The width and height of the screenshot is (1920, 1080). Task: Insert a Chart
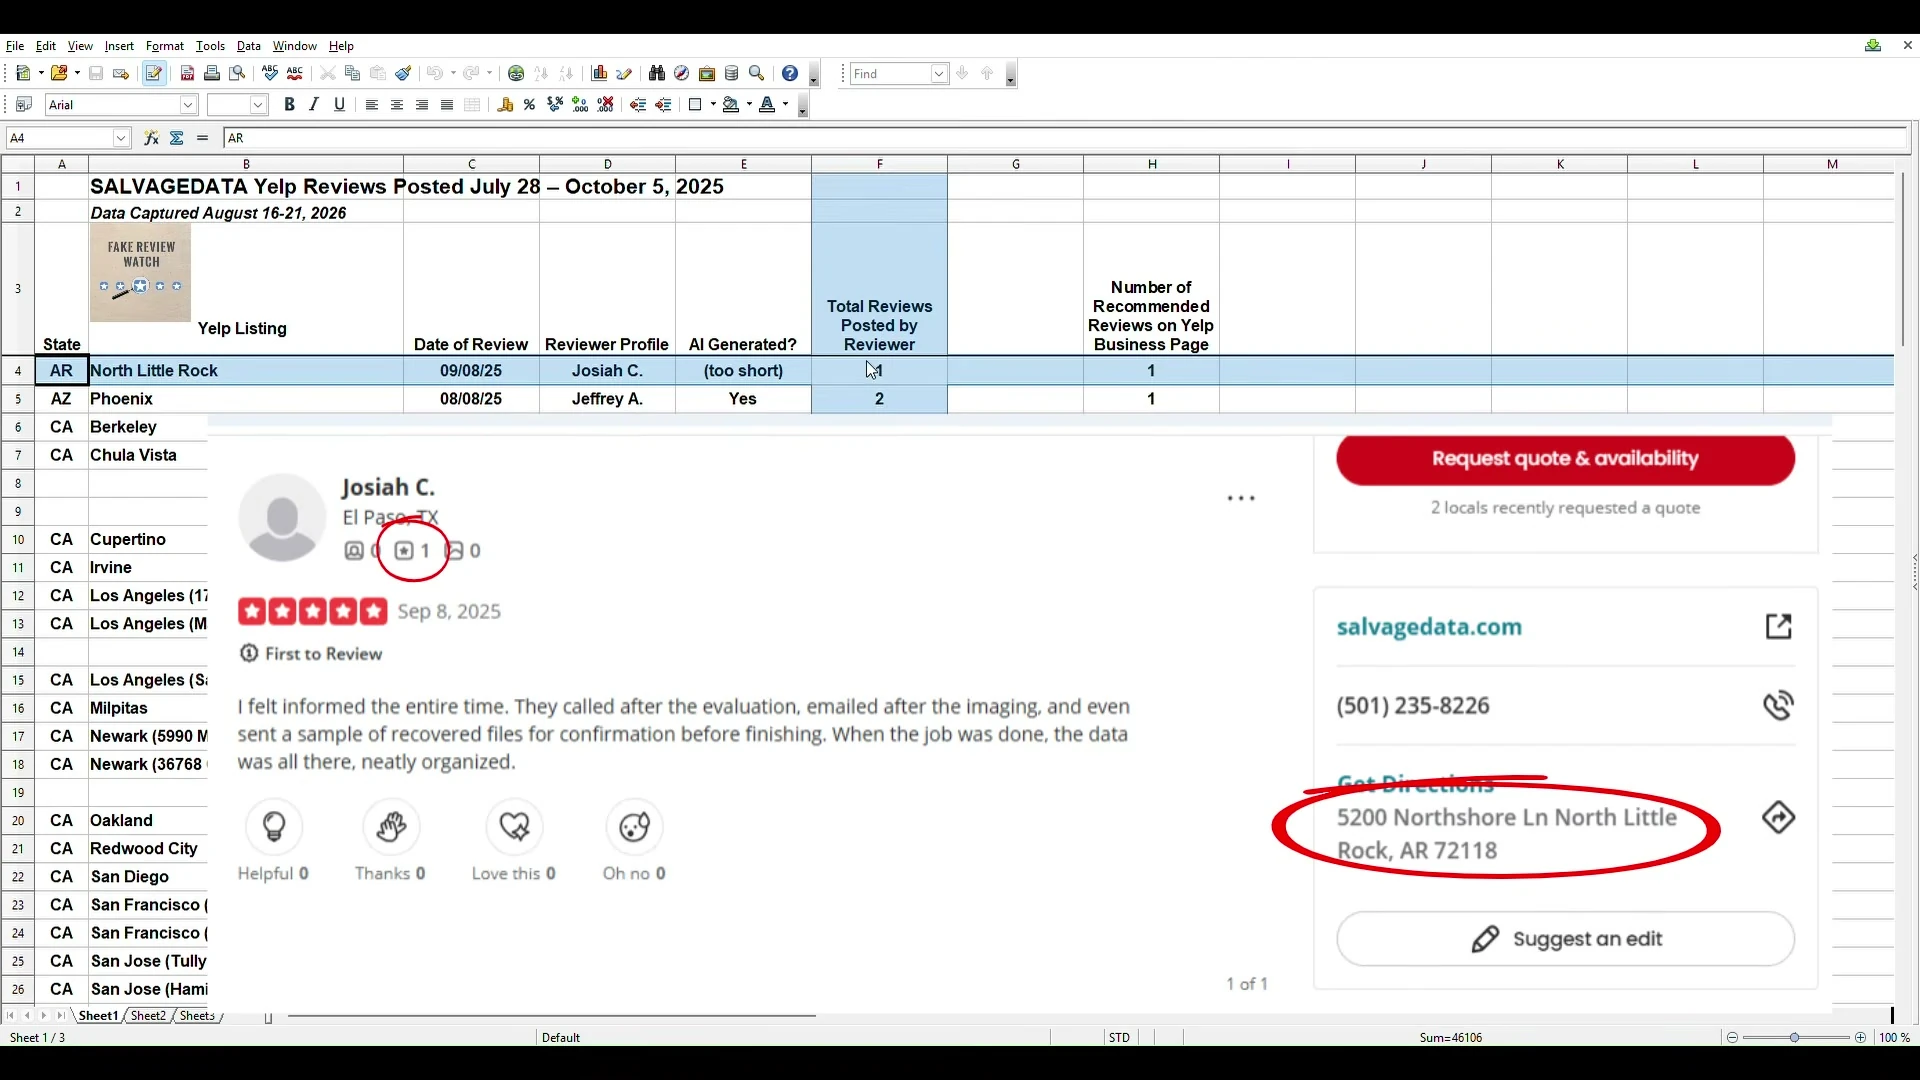click(x=600, y=73)
